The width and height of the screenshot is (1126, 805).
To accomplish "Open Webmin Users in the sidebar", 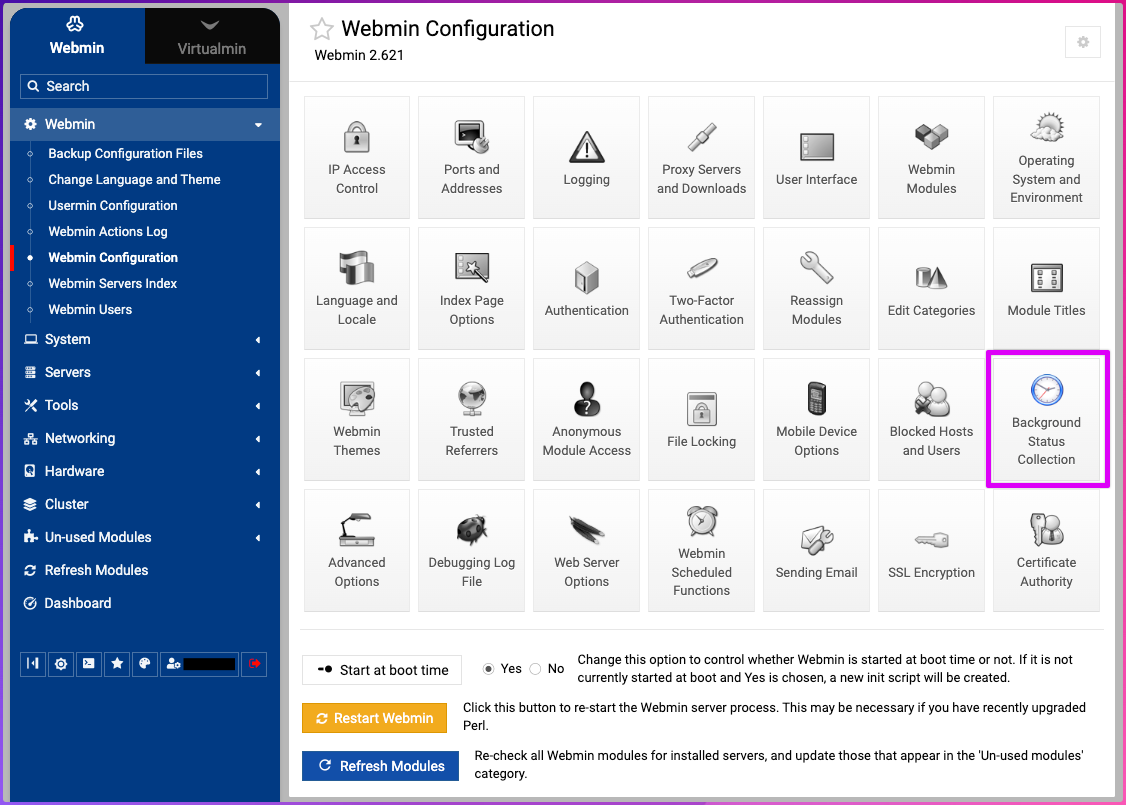I will click(x=90, y=309).
